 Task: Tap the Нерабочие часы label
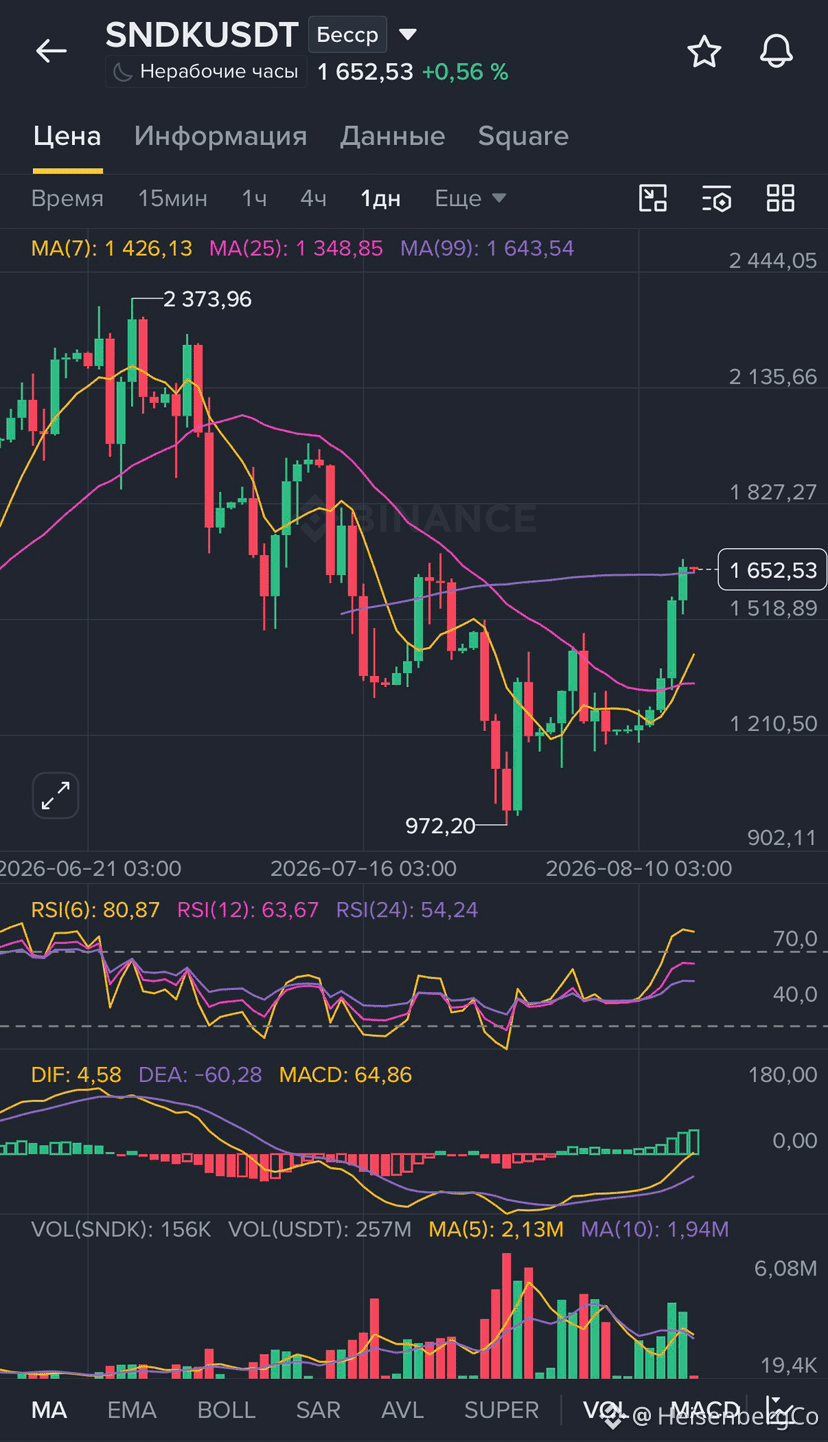[219, 71]
